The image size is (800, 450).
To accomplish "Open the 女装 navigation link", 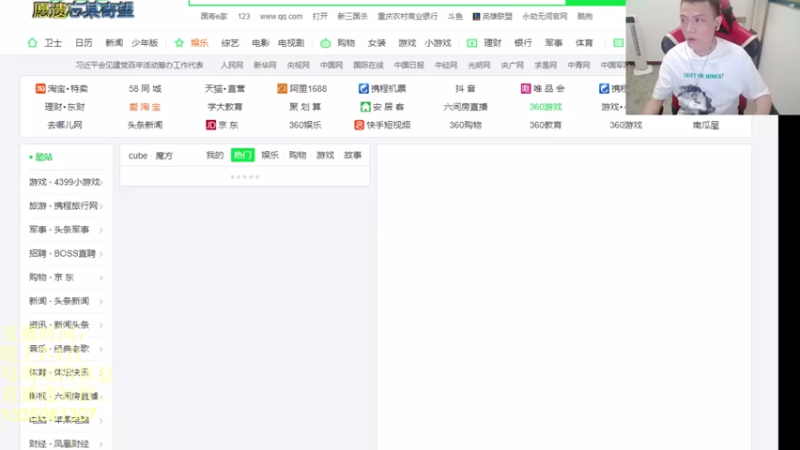I will tap(377, 43).
